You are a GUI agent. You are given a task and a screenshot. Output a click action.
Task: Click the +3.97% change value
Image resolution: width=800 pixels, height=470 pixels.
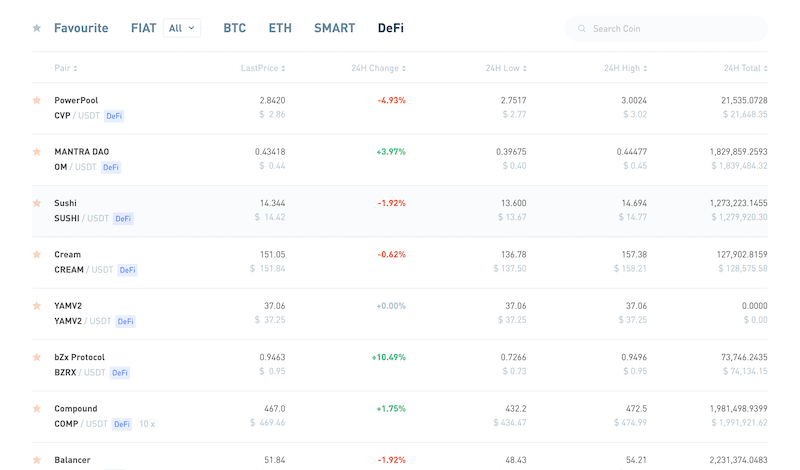pos(391,152)
